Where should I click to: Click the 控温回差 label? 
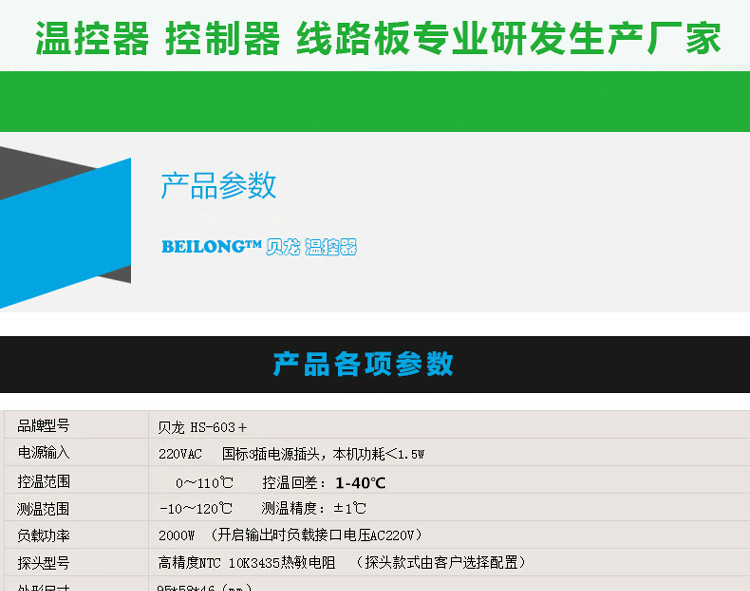294,483
